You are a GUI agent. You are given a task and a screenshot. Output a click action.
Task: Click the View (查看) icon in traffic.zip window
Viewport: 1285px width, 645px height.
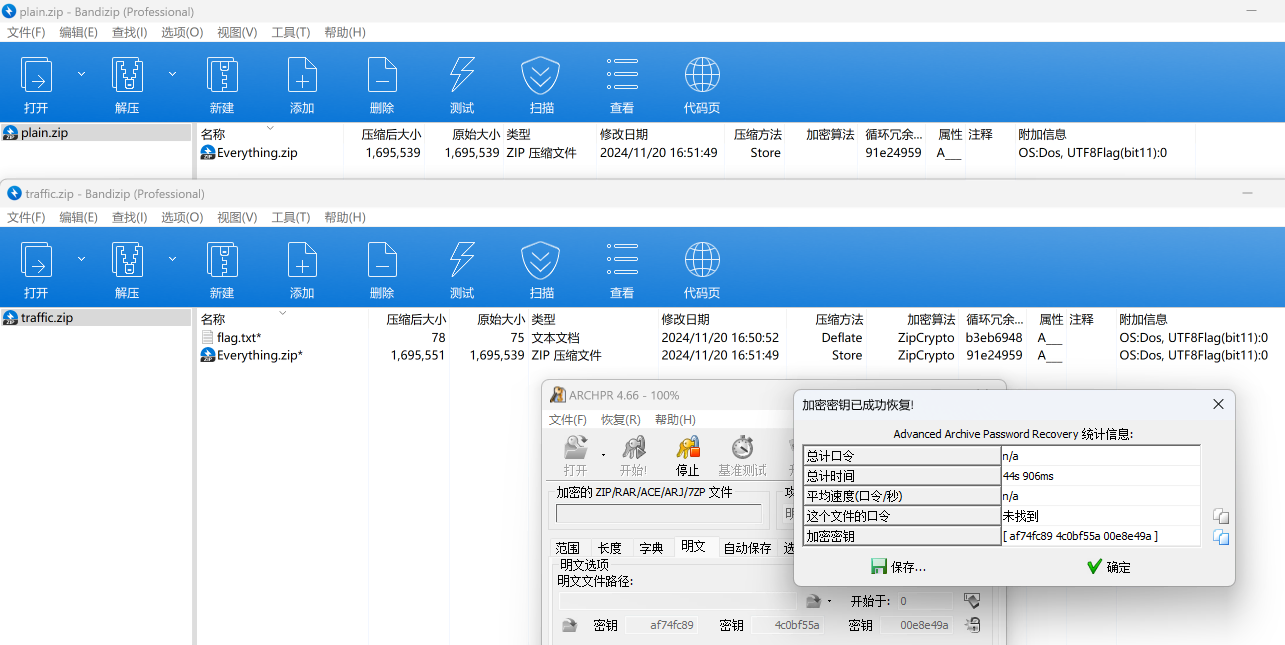(x=621, y=269)
